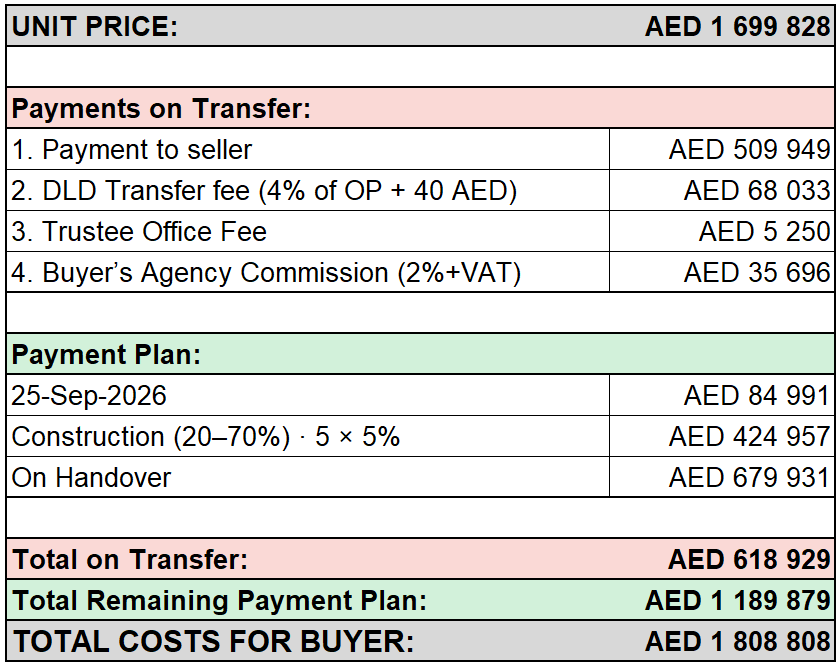Select the 25-Sep-2026 date cell
The height and width of the screenshot is (670, 839).
308,395
